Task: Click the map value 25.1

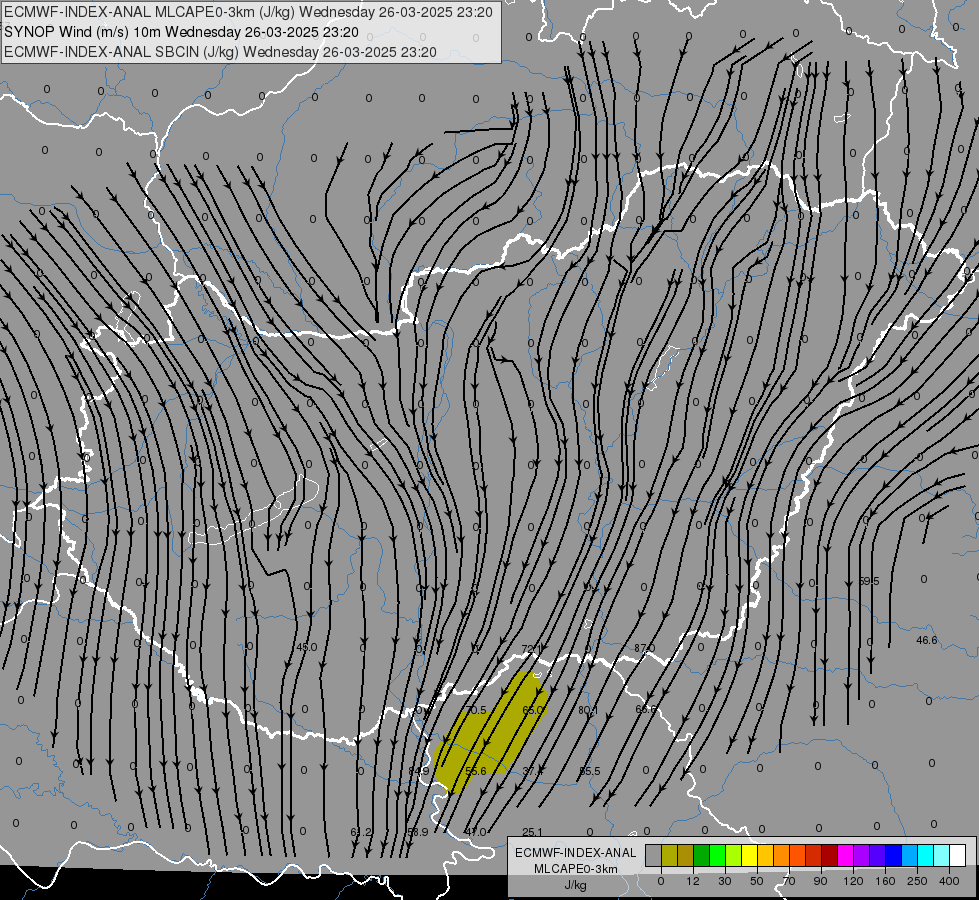Action: pyautogui.click(x=532, y=832)
